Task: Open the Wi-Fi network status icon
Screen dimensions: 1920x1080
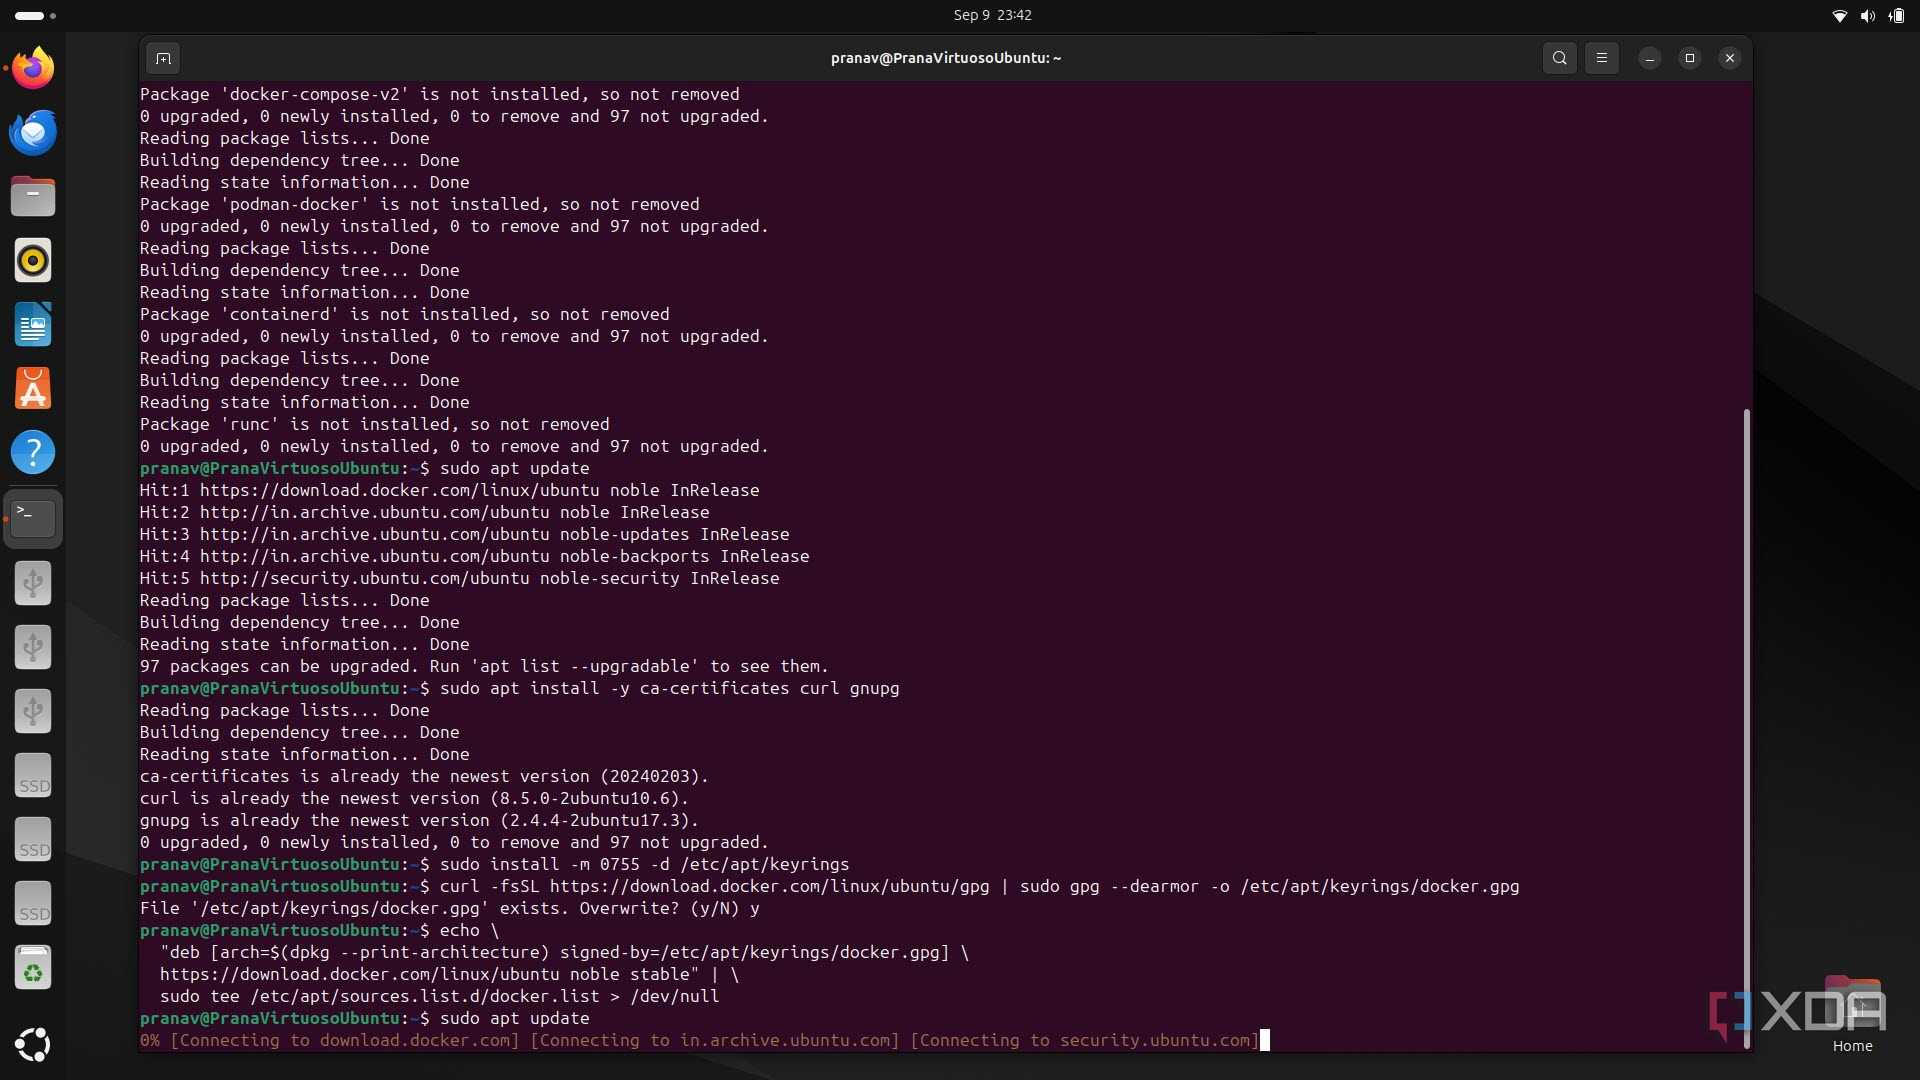Action: 1839,15
